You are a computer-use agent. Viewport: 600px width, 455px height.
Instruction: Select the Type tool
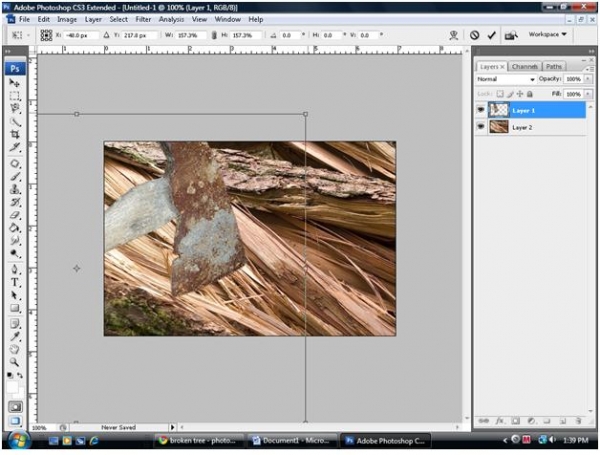point(15,282)
